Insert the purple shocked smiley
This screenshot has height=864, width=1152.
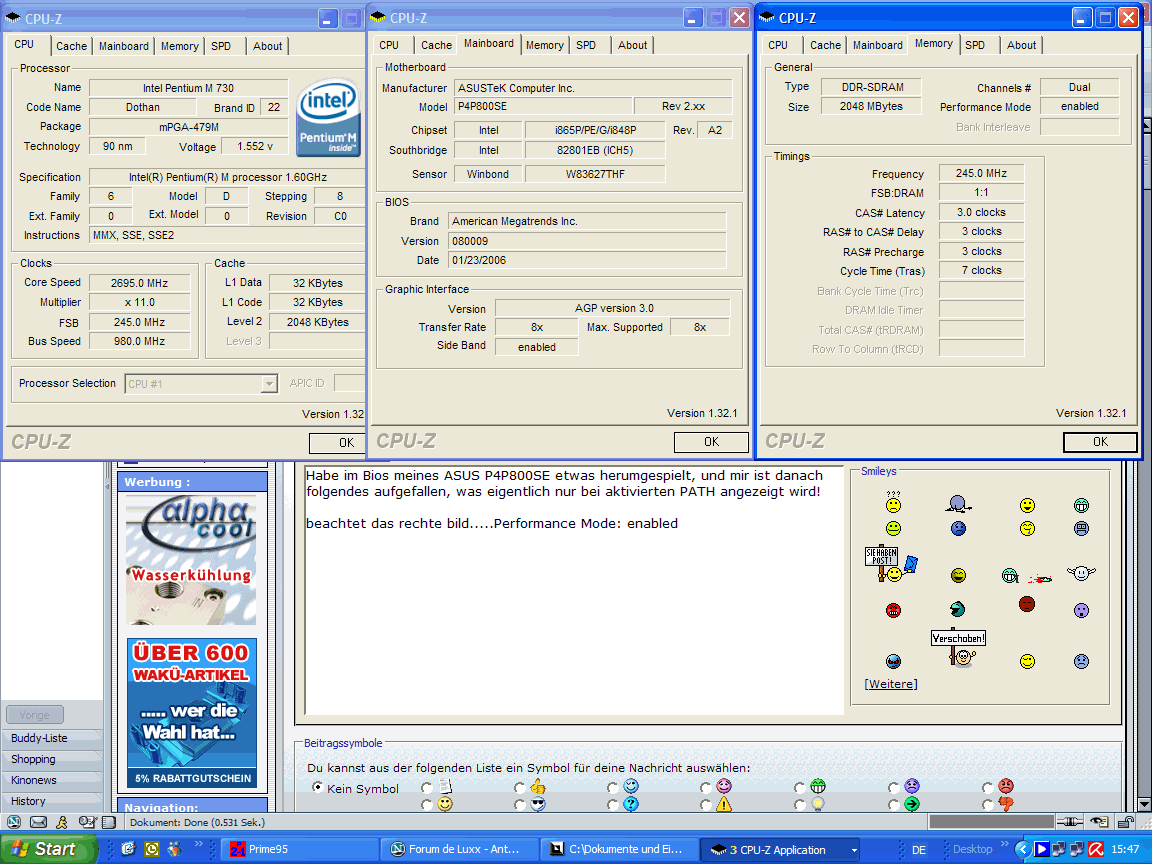point(1081,610)
